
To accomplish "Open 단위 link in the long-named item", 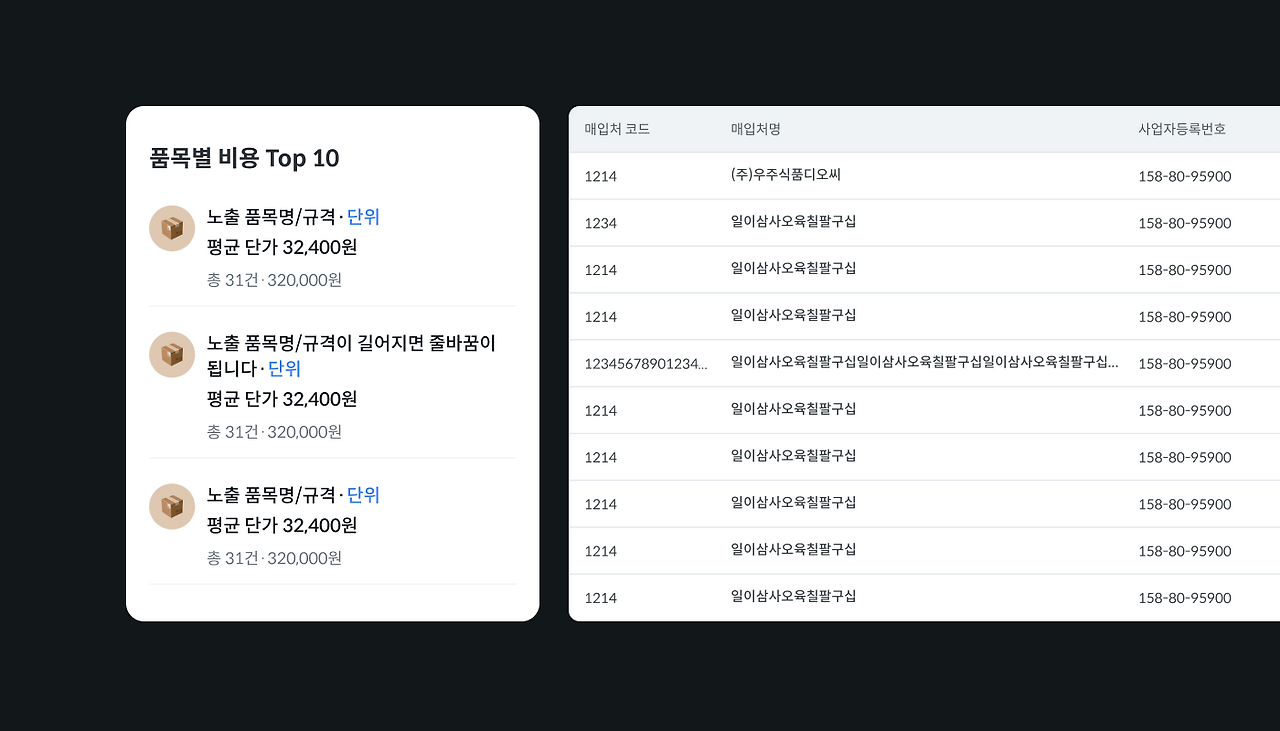I will point(284,369).
